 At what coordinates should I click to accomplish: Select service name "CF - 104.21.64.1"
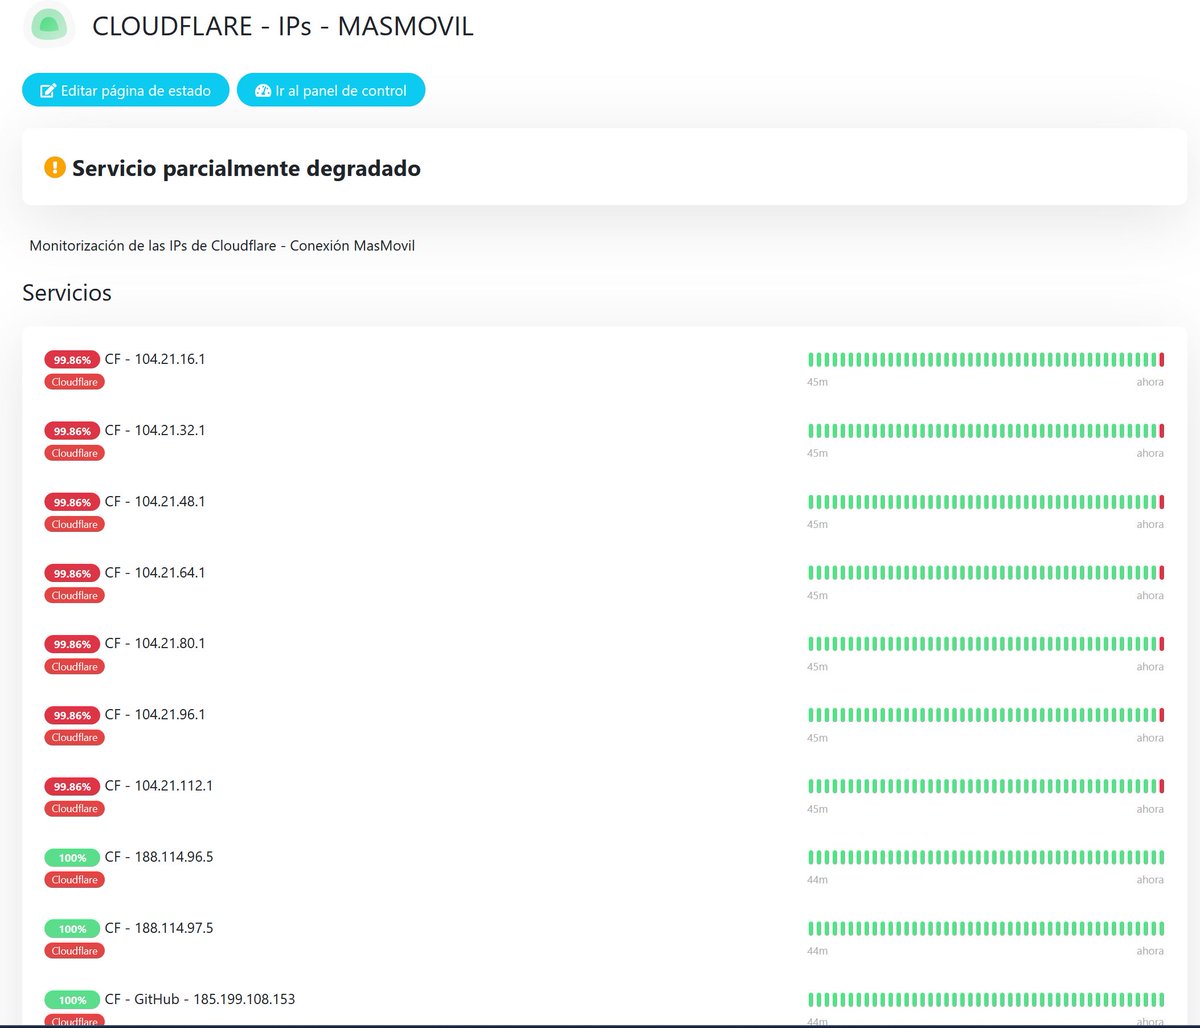[155, 572]
